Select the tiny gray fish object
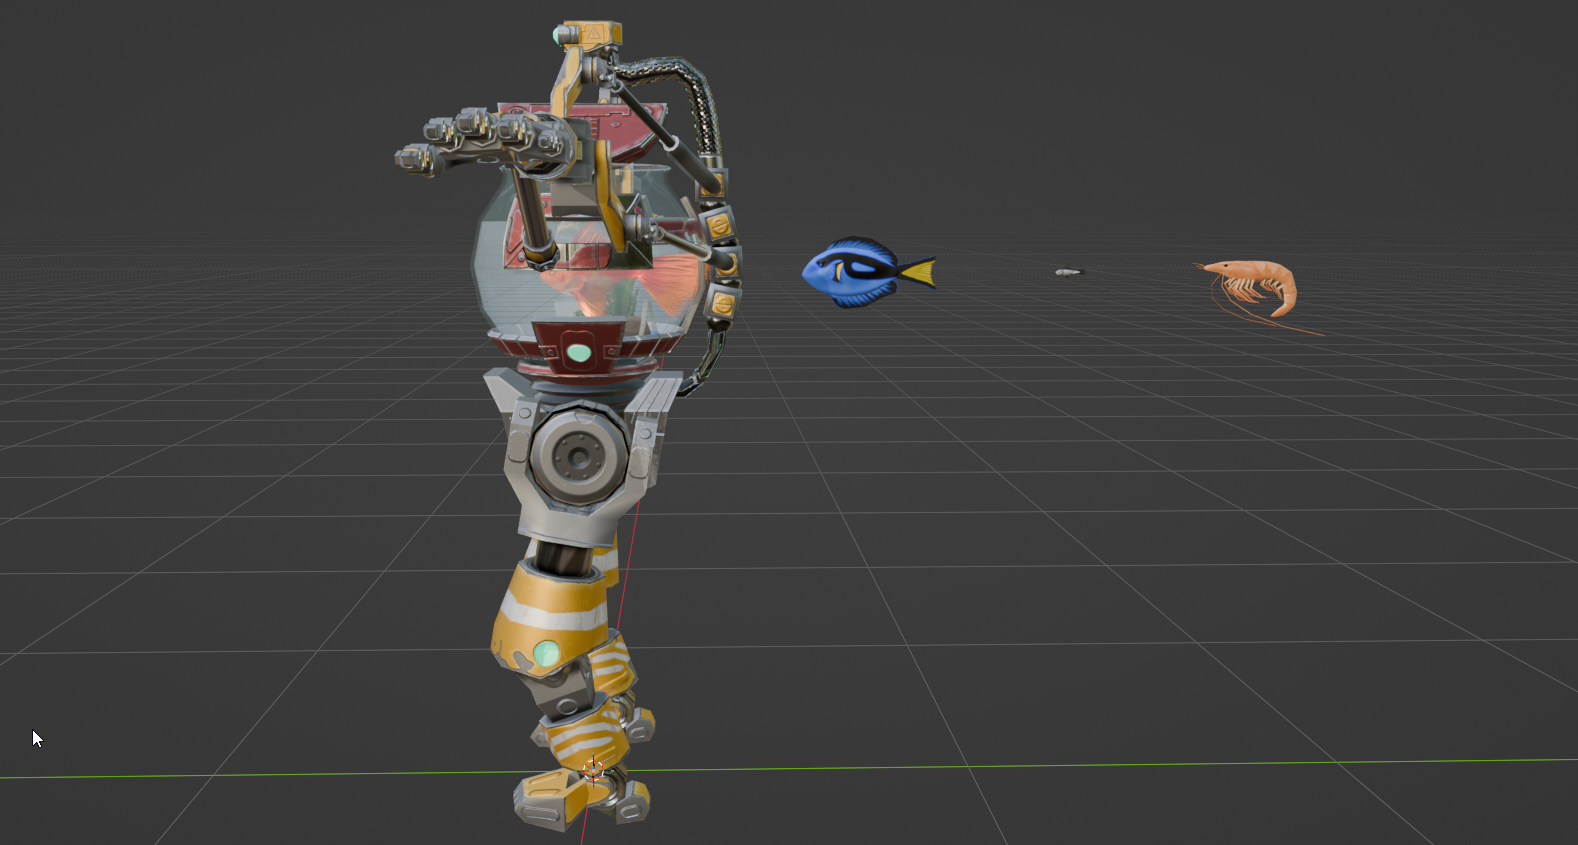 1068,271
